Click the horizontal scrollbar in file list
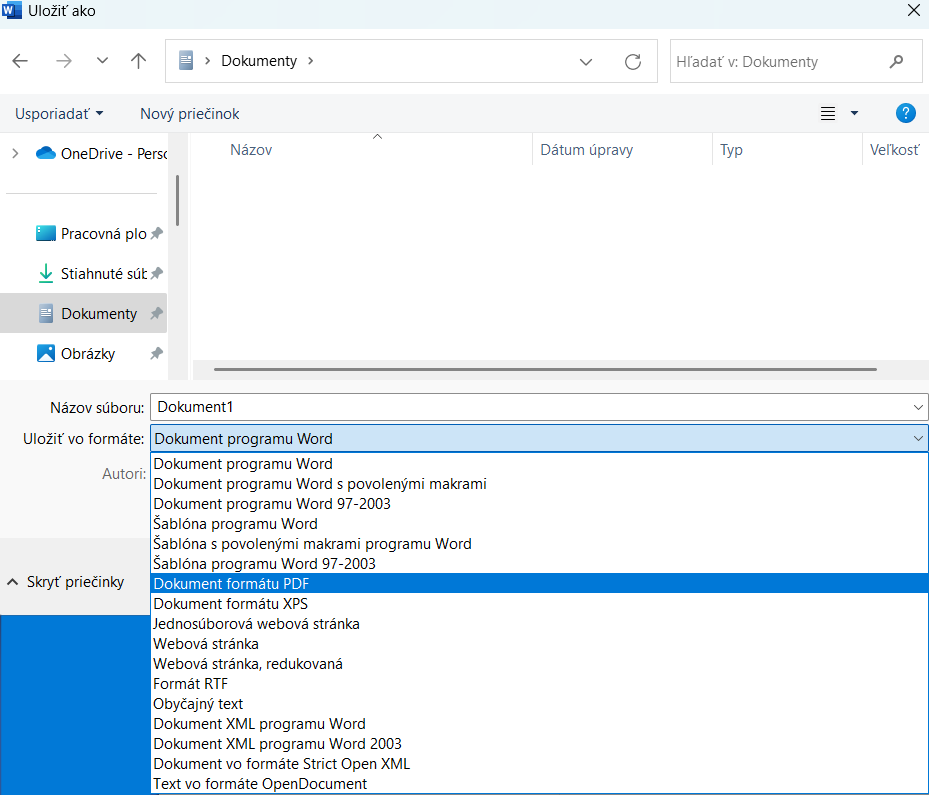Image resolution: width=929 pixels, height=795 pixels. tap(545, 369)
